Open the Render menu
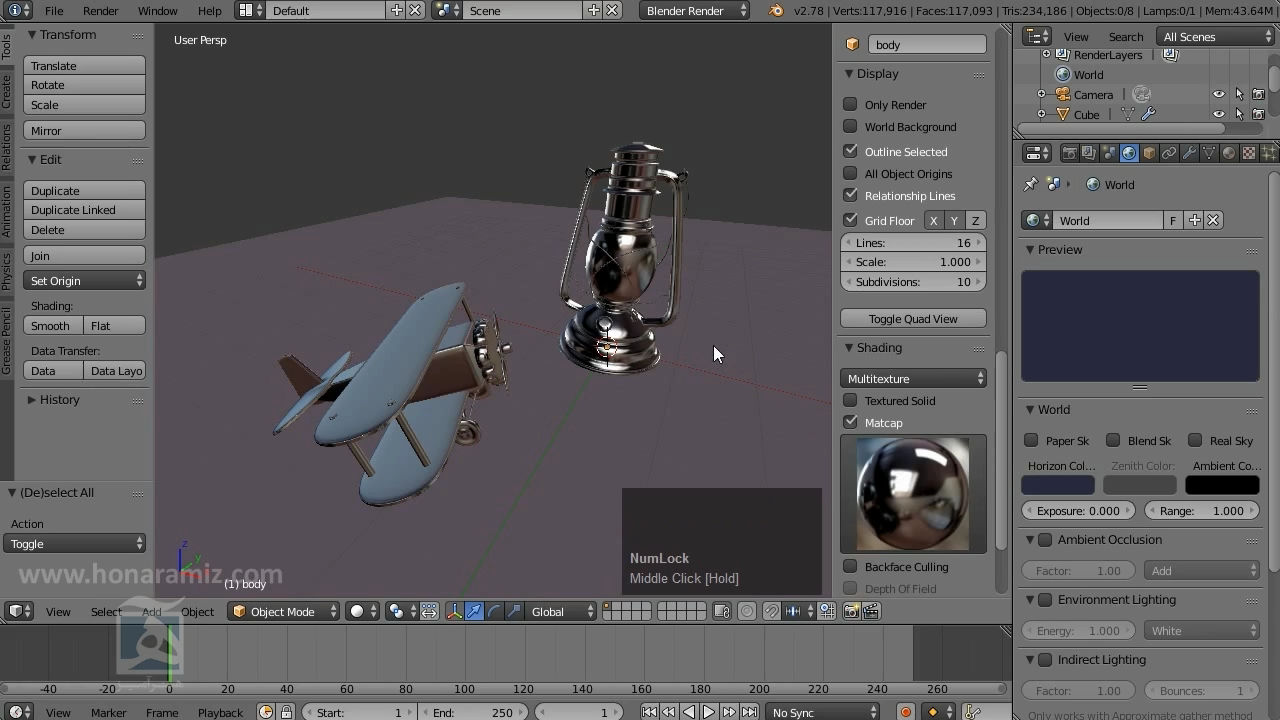This screenshot has width=1280, height=720. pos(100,10)
